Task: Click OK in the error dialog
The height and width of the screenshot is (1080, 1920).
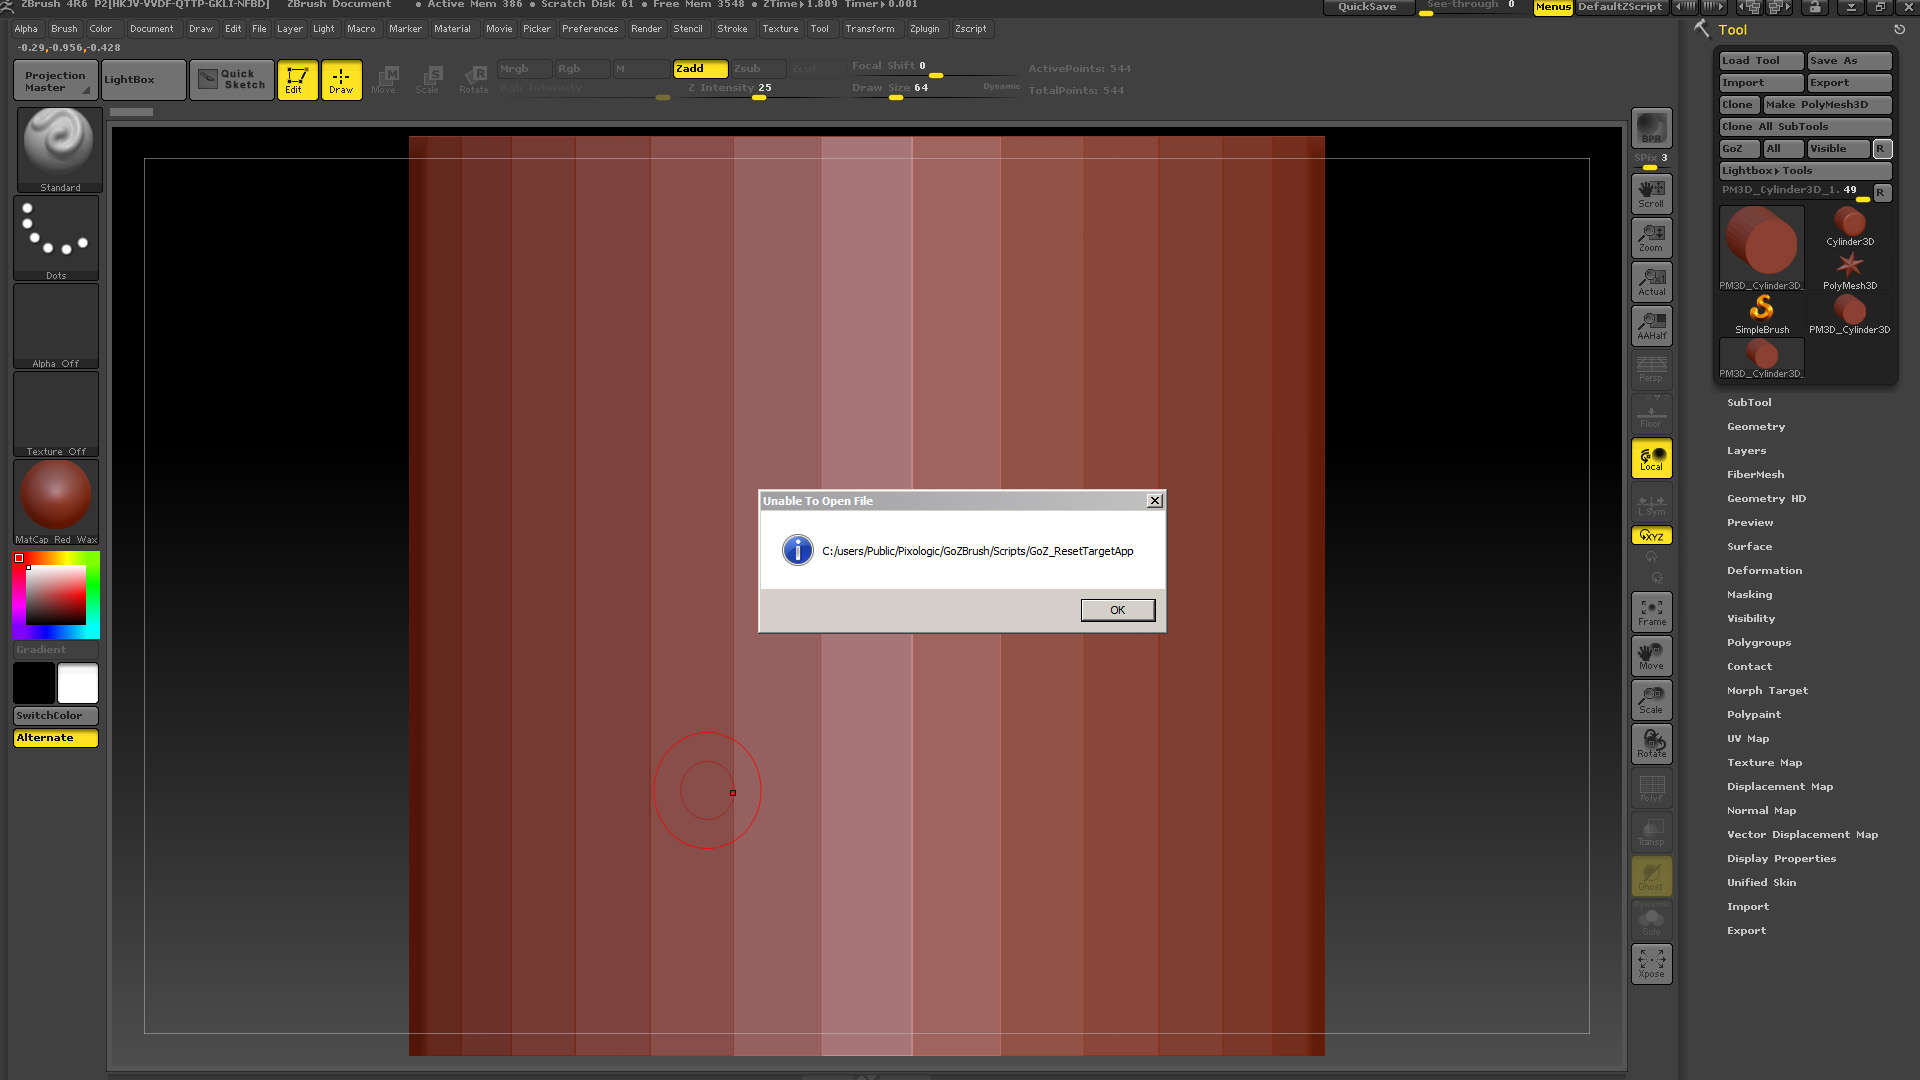Action: click(x=1117, y=610)
